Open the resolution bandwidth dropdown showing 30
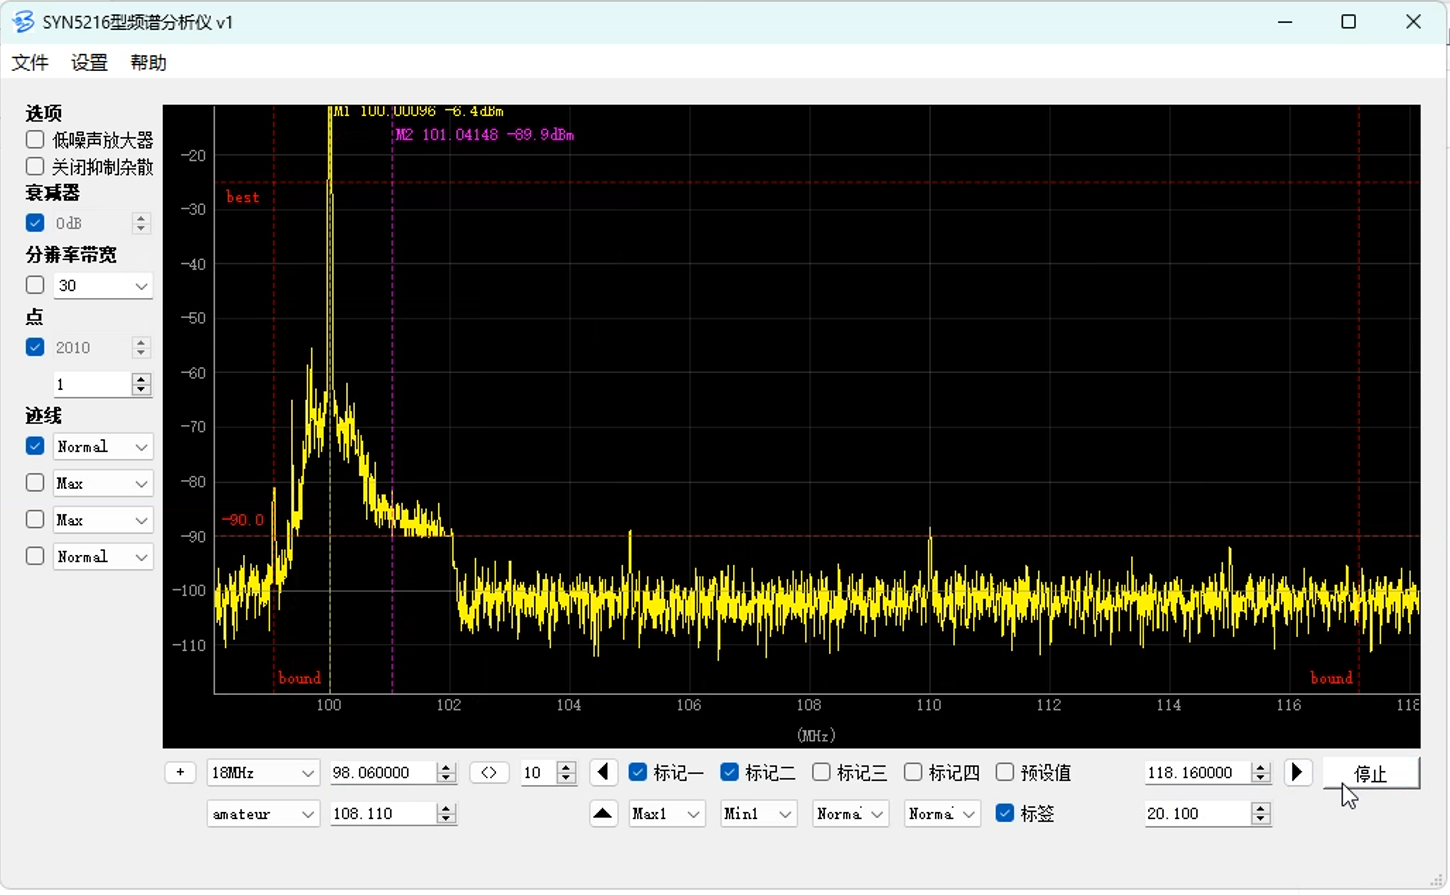The height and width of the screenshot is (895, 1450). [x=103, y=285]
